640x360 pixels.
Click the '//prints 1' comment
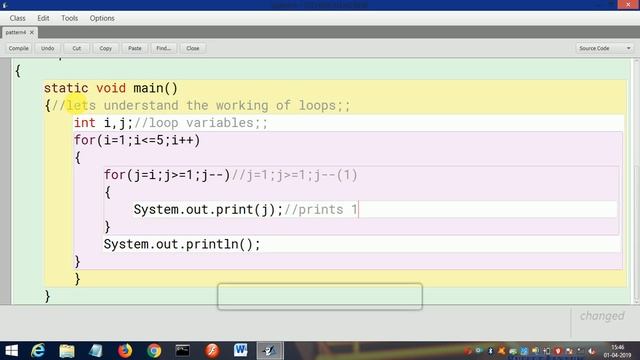coord(321,210)
